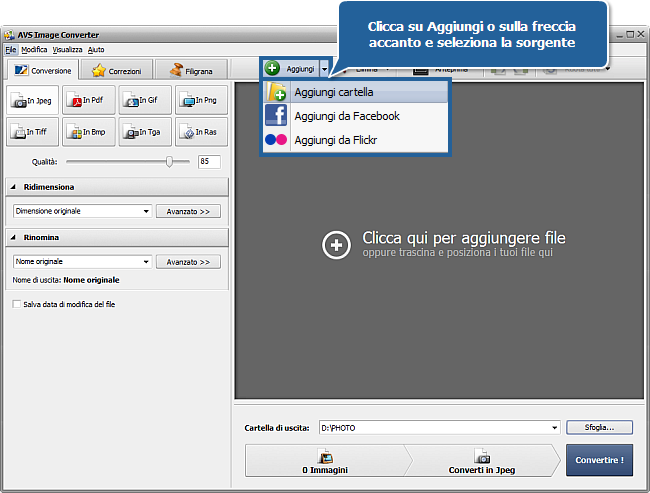Click the circled plus to add files

[x=336, y=245]
